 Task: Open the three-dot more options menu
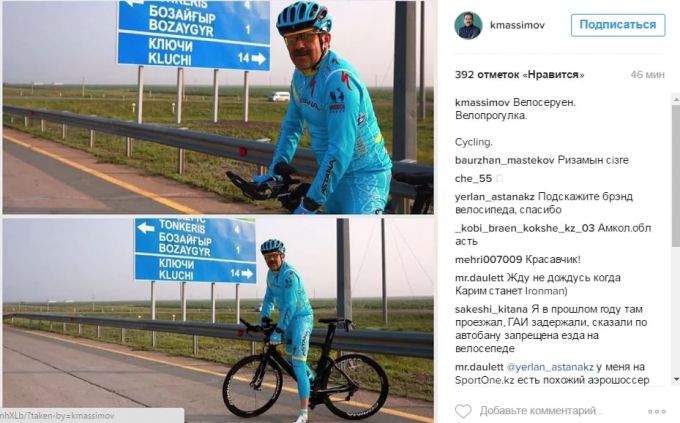coord(657,411)
